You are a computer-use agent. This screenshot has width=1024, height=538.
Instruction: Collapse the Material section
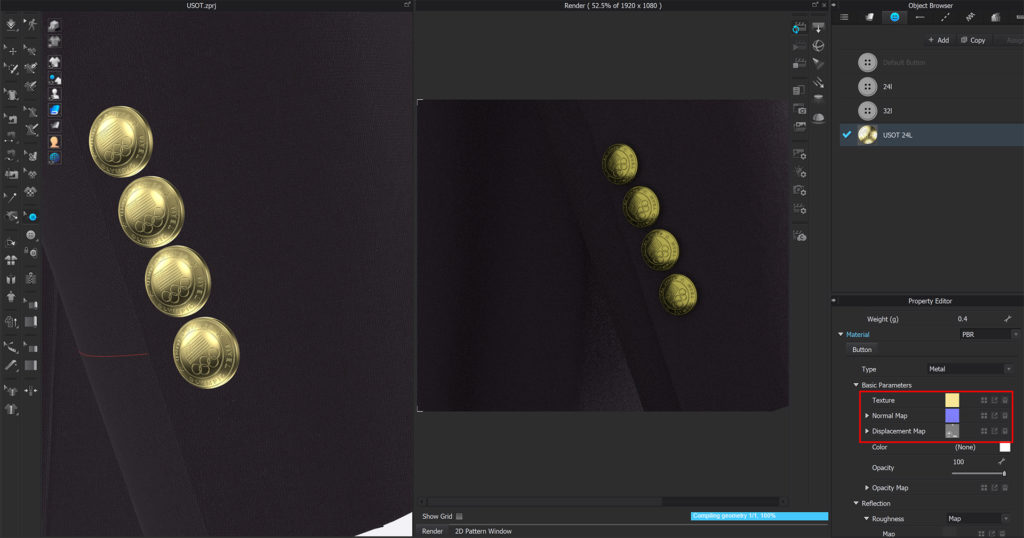tap(840, 334)
